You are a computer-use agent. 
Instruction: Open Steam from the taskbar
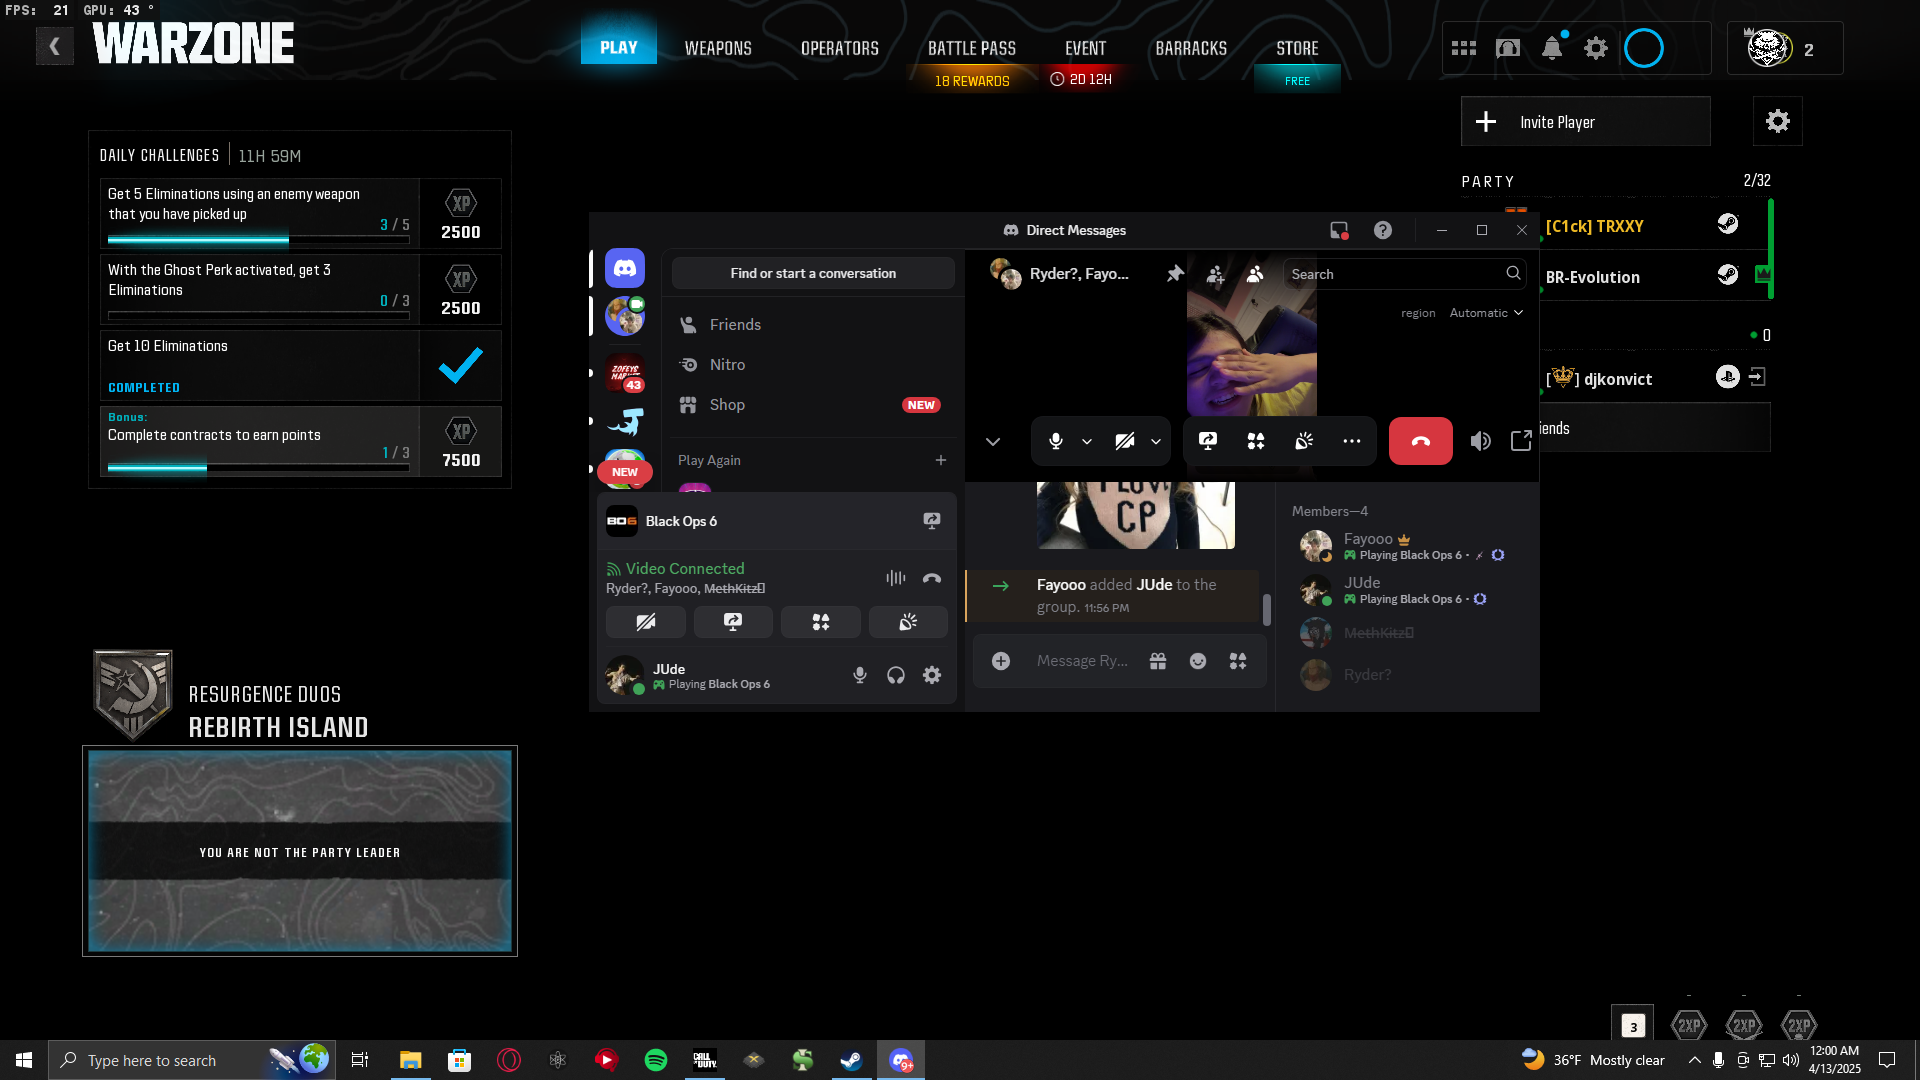click(852, 1060)
